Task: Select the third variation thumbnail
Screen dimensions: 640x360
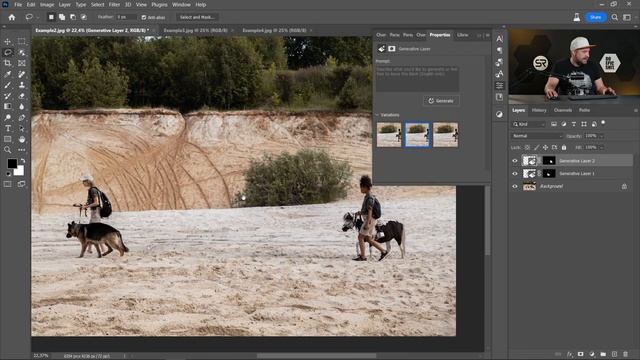Action: point(445,135)
